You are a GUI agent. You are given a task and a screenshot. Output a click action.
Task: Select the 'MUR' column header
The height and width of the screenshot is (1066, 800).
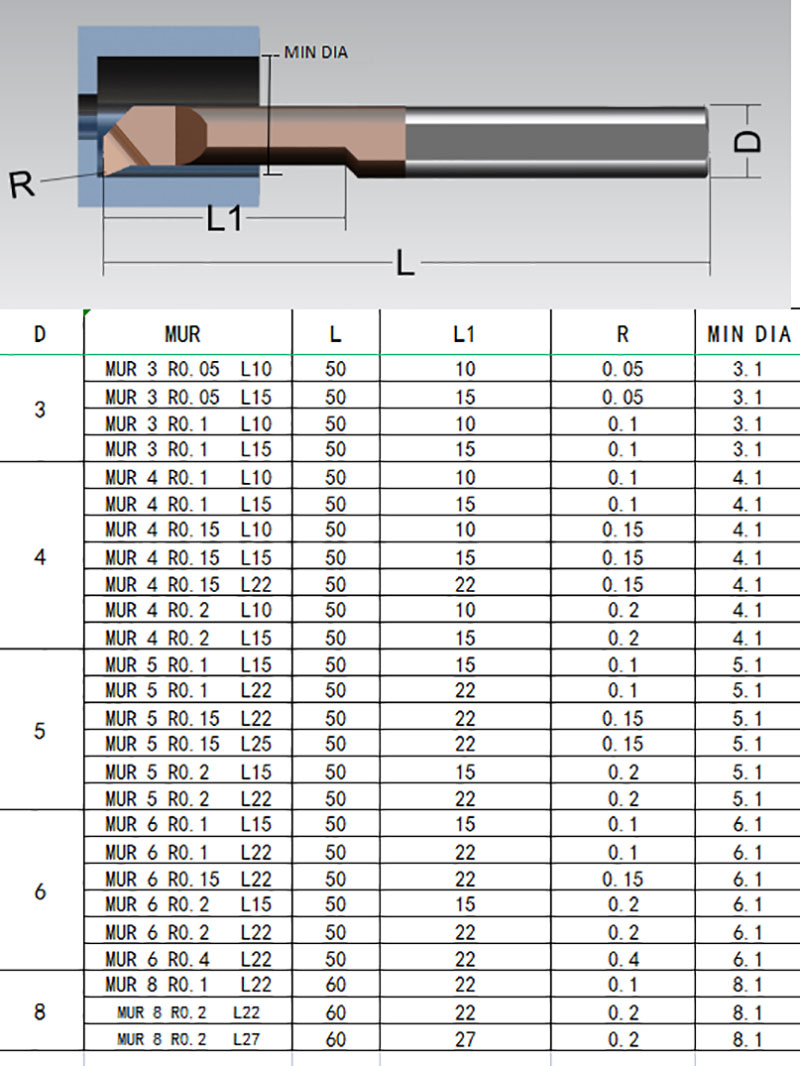(188, 333)
